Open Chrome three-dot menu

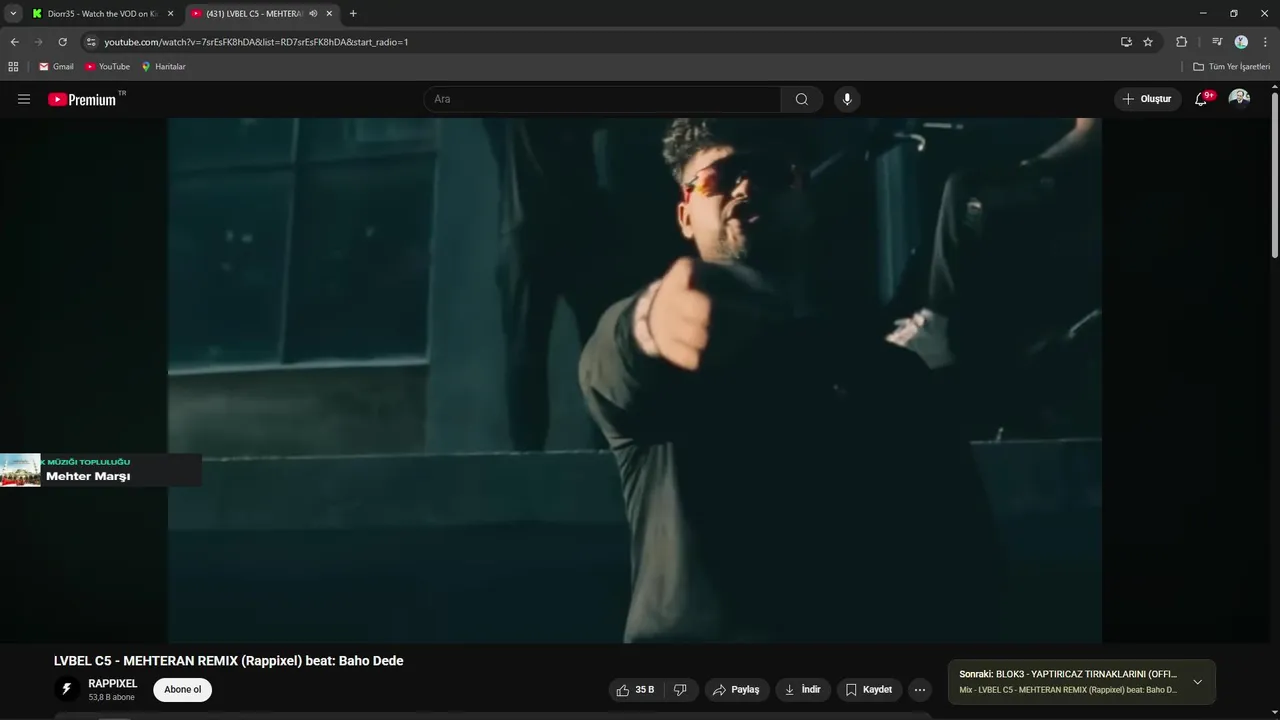click(1265, 42)
